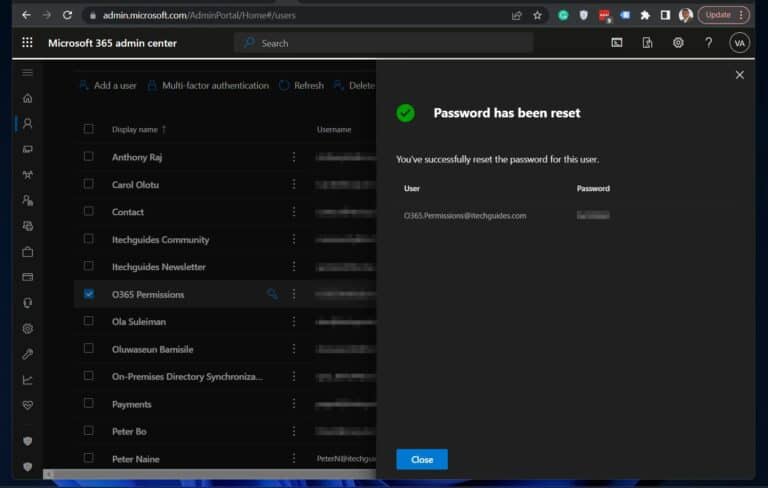Open more actions for Itechguides Community

pos(294,239)
